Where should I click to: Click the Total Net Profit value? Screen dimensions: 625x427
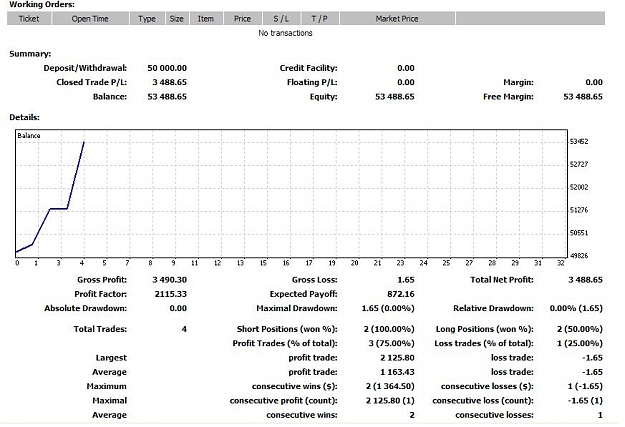point(585,280)
